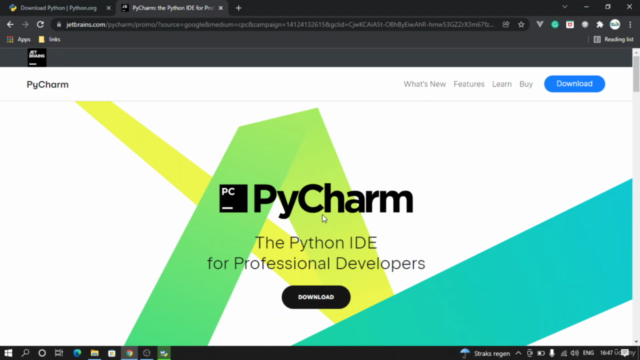Switch to Chrome in the taskbar
The image size is (640, 360).
(129, 353)
